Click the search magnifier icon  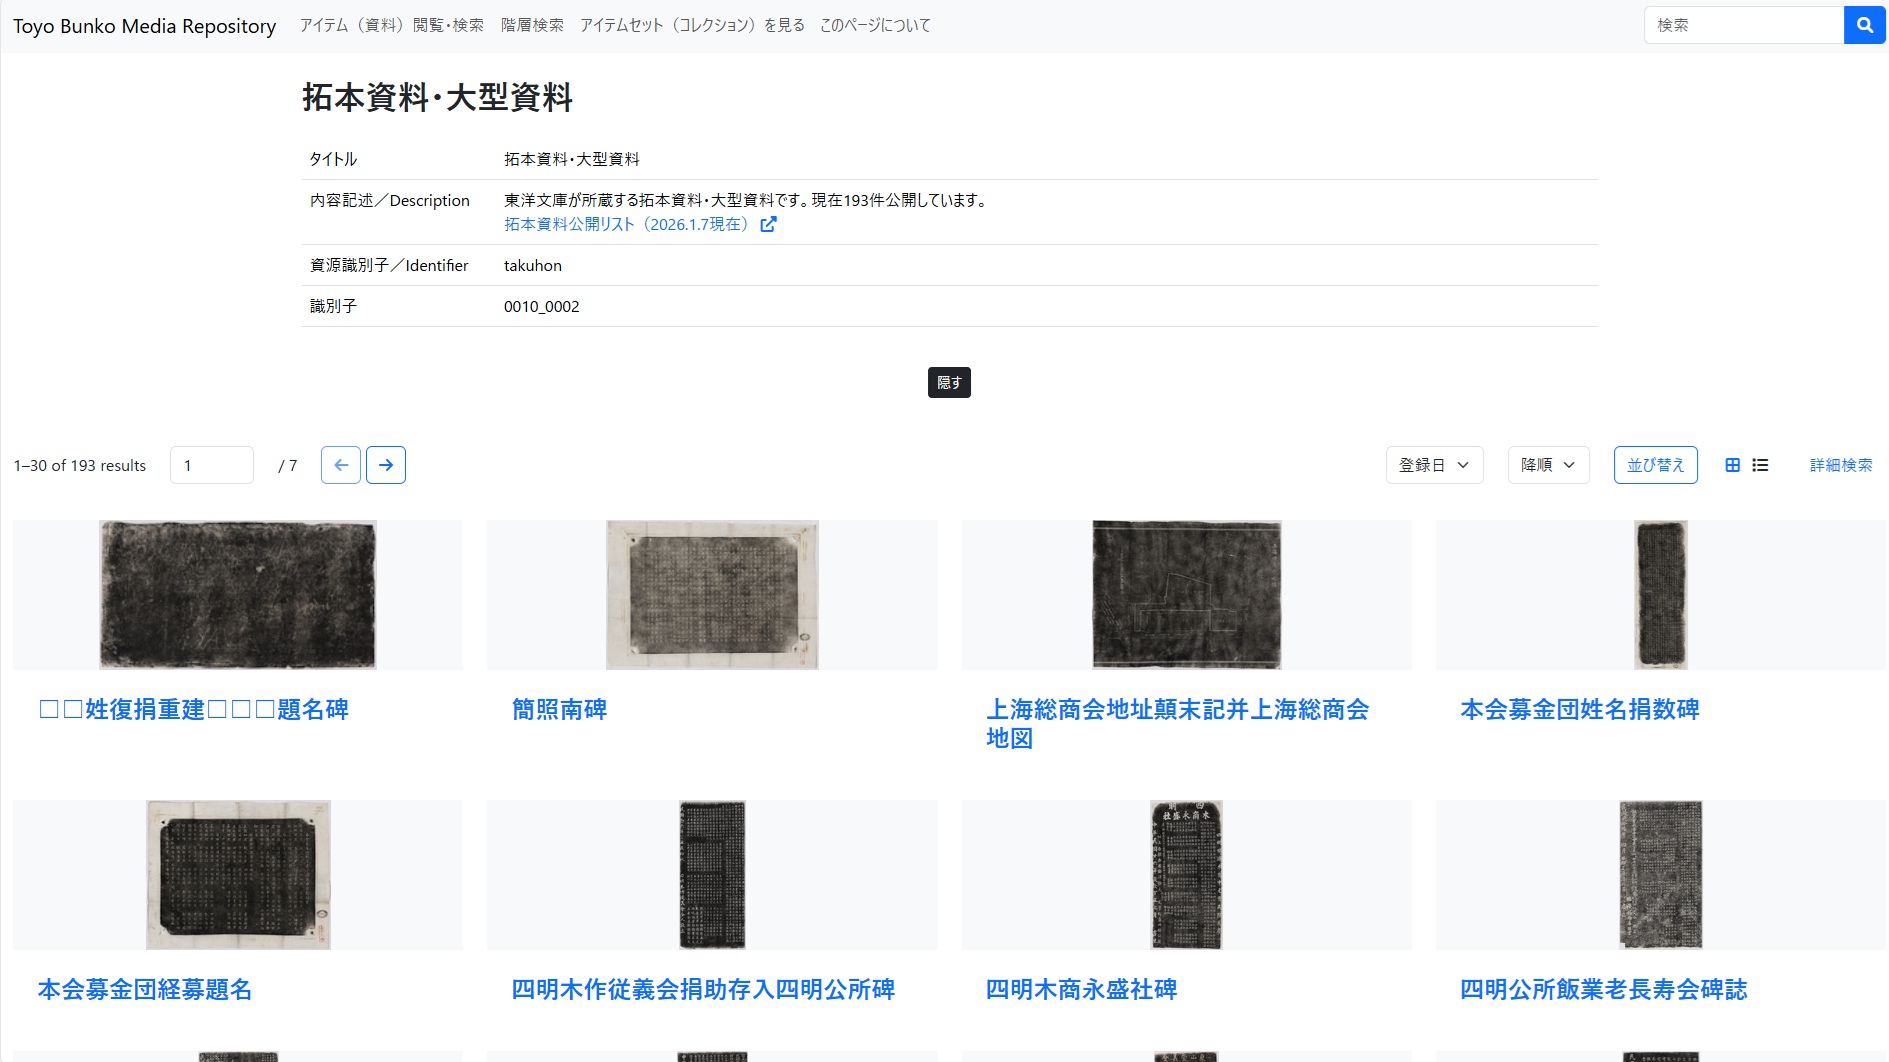point(1863,25)
